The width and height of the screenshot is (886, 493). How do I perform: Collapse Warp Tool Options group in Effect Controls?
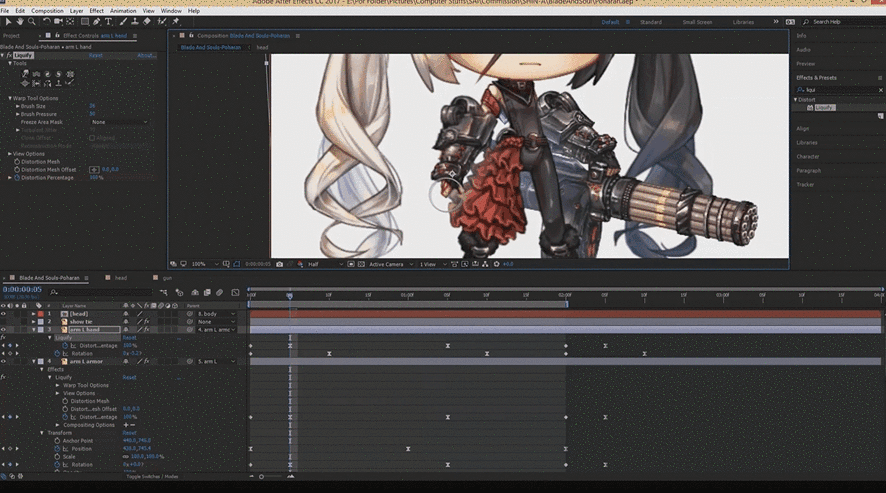10,98
